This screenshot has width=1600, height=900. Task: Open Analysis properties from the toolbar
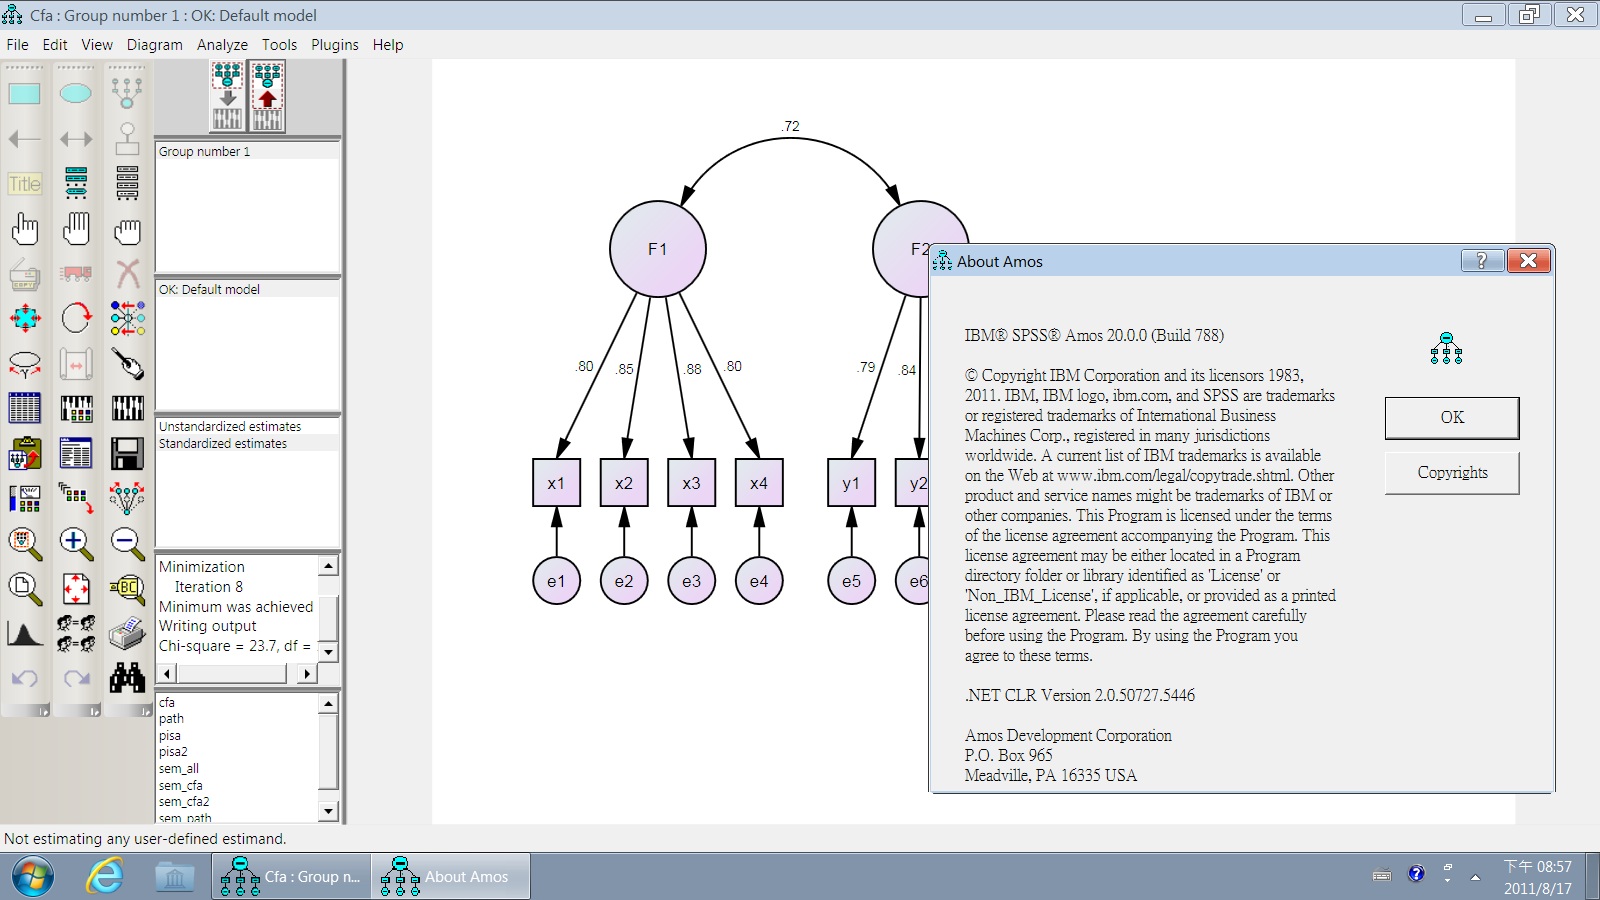pyautogui.click(x=76, y=409)
